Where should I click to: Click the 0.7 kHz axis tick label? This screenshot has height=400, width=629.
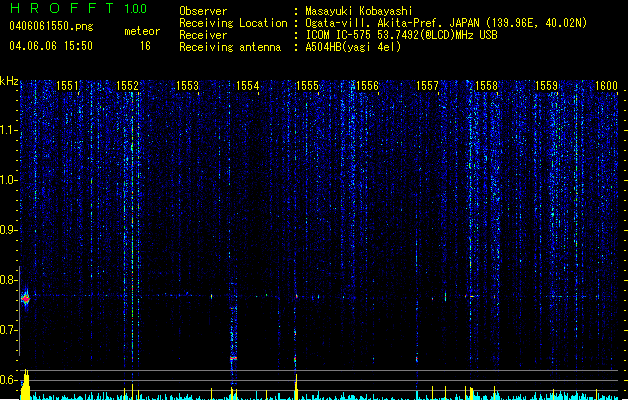click(7, 330)
